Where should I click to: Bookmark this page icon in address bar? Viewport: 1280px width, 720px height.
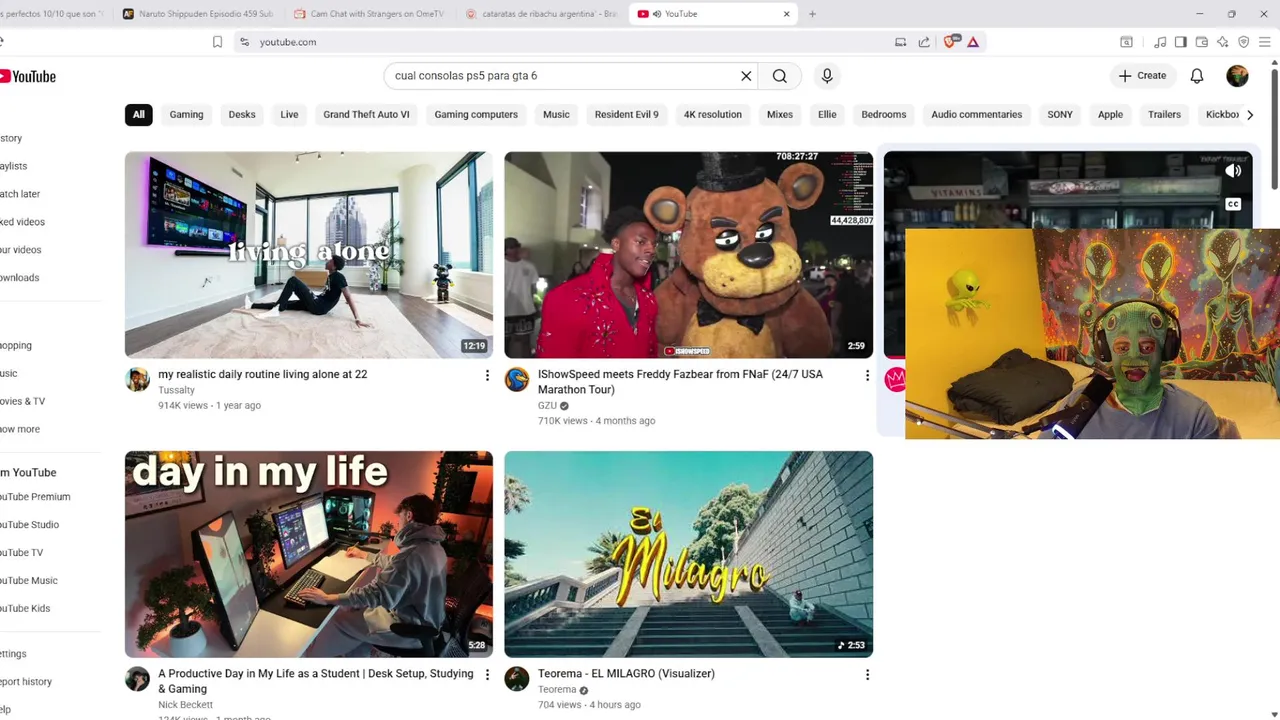click(x=217, y=42)
